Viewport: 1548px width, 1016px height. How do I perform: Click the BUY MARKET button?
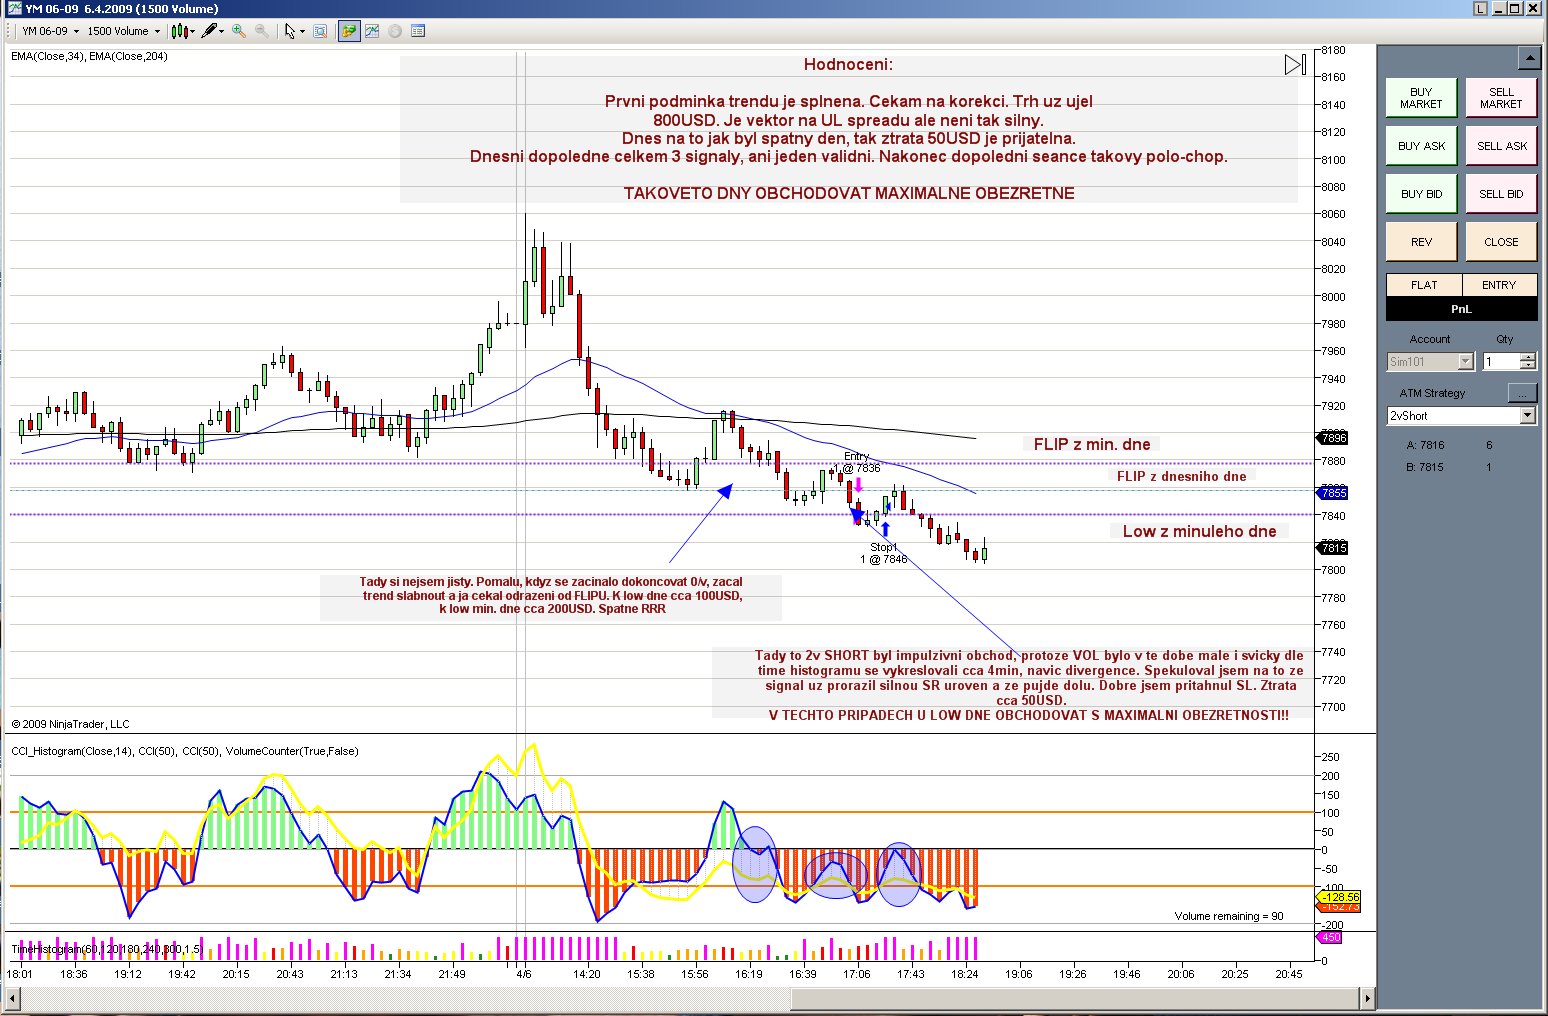click(x=1421, y=98)
